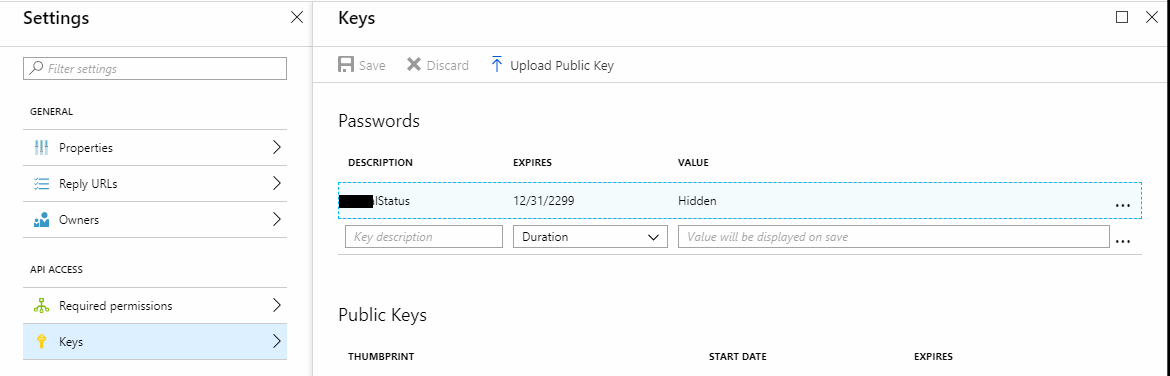Viewport: 1170px width, 376px height.
Task: Click the Required permissions hierarchy icon
Action: (42, 306)
